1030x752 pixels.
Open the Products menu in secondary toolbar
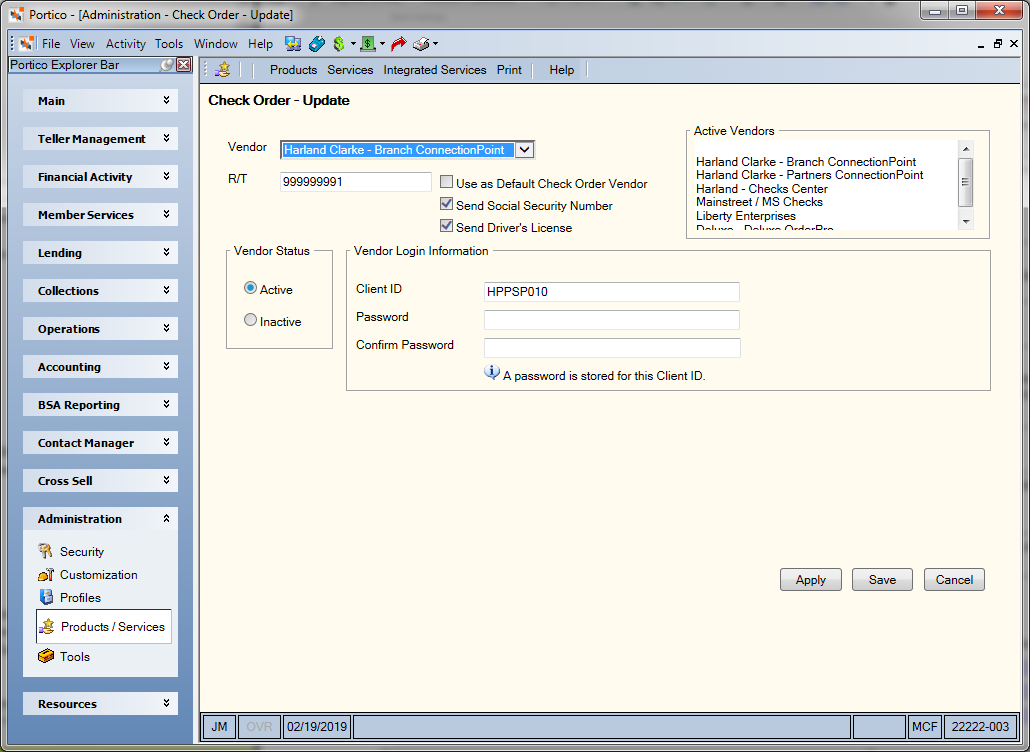(x=293, y=70)
